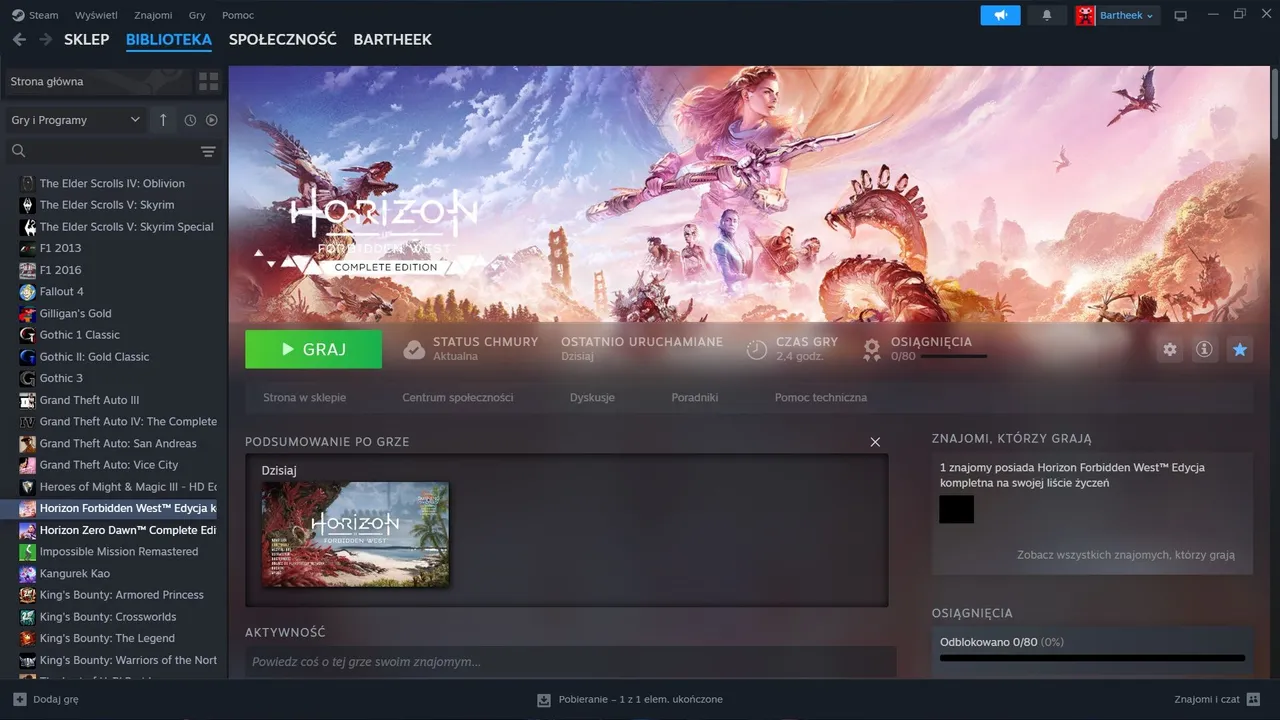The height and width of the screenshot is (720, 1280).
Task: Select the BIBLIOTEKA tab
Action: pyautogui.click(x=169, y=39)
